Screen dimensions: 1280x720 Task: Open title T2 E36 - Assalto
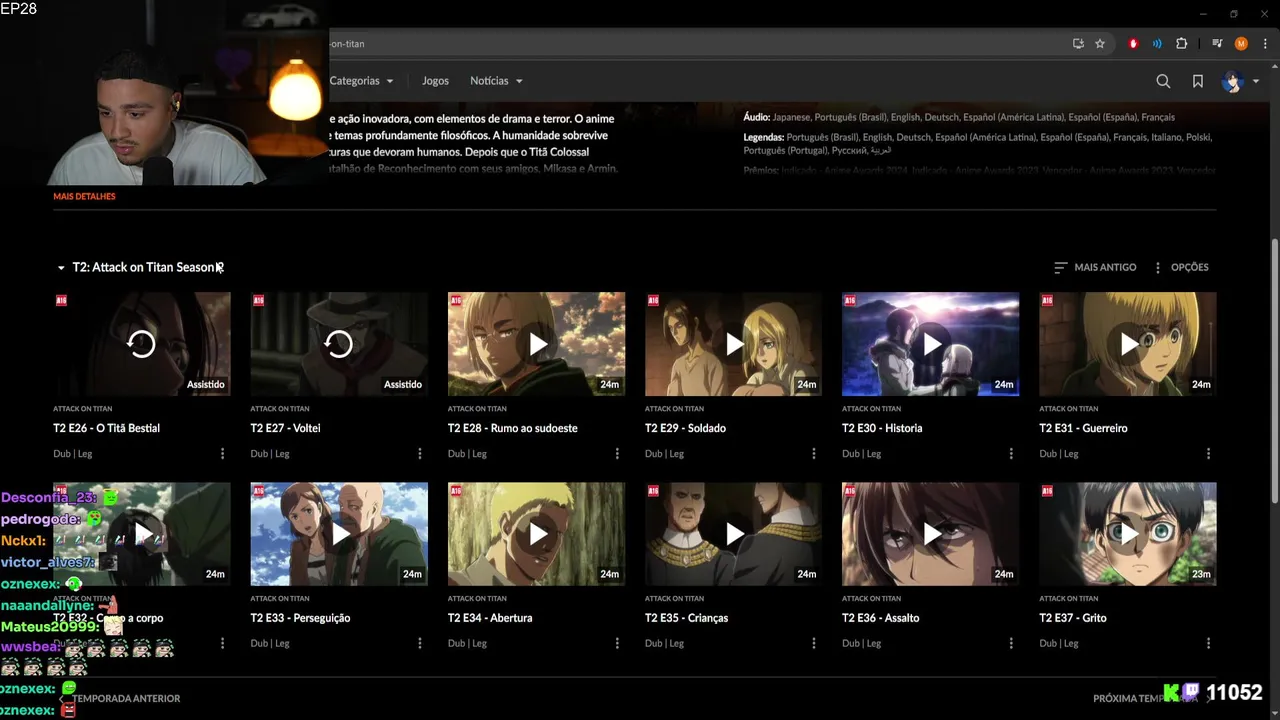coord(880,618)
